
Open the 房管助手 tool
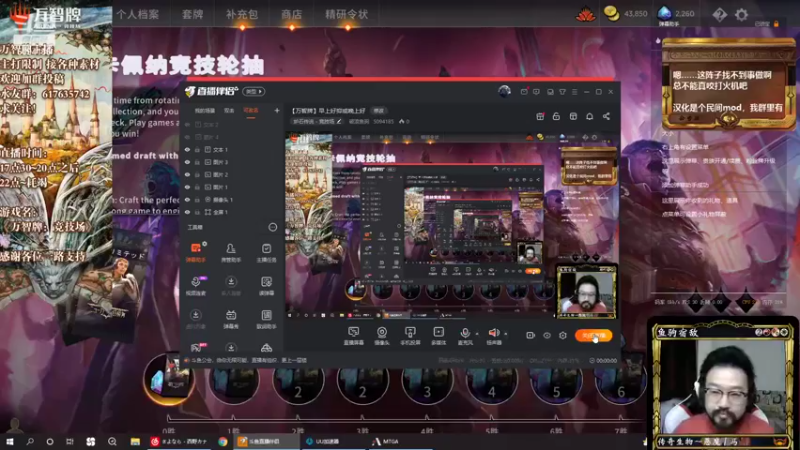(231, 252)
